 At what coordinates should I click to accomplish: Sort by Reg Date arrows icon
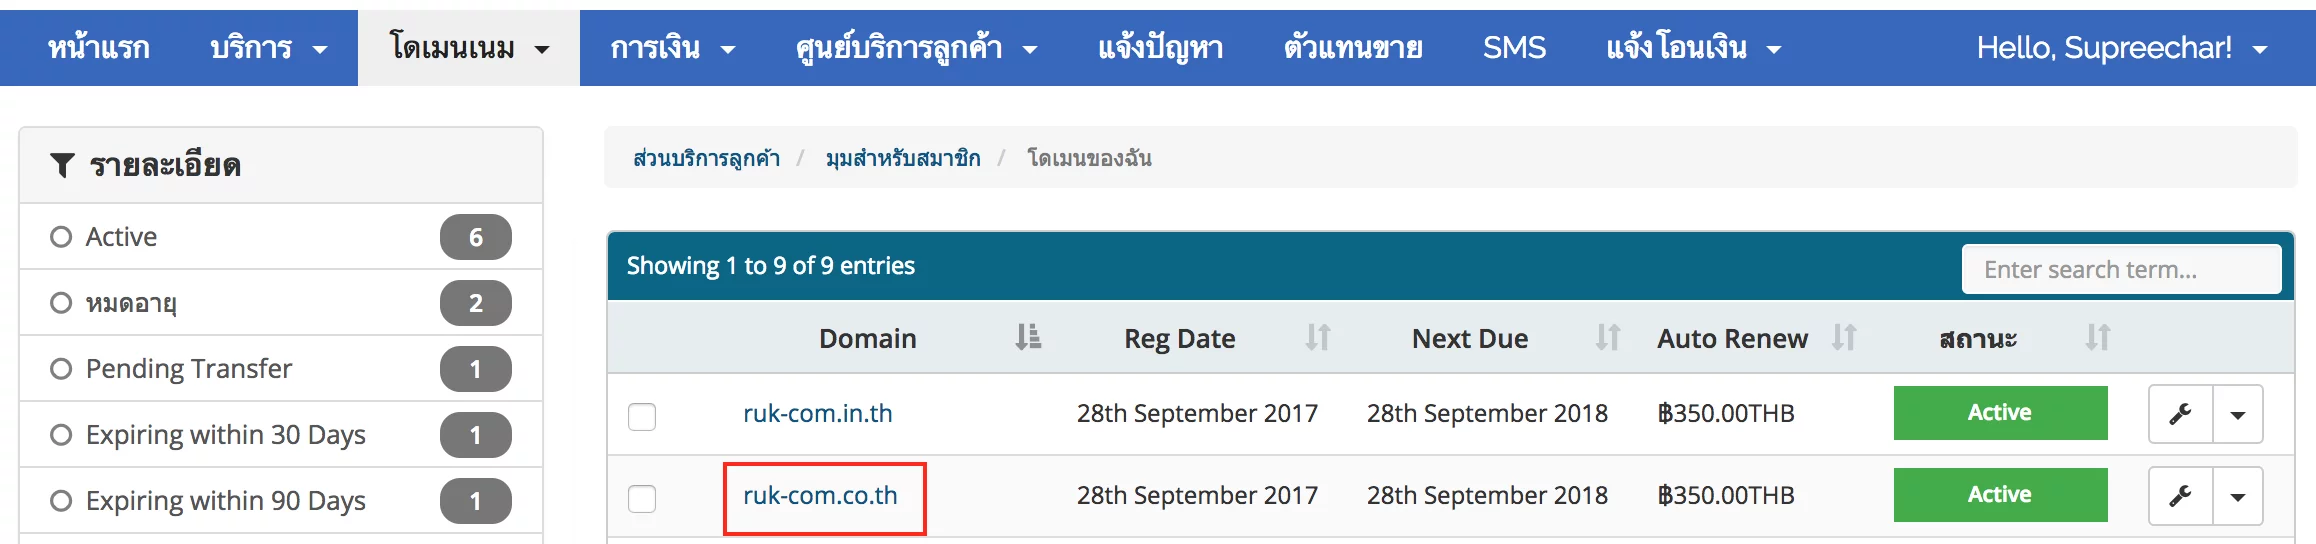[x=1318, y=338]
